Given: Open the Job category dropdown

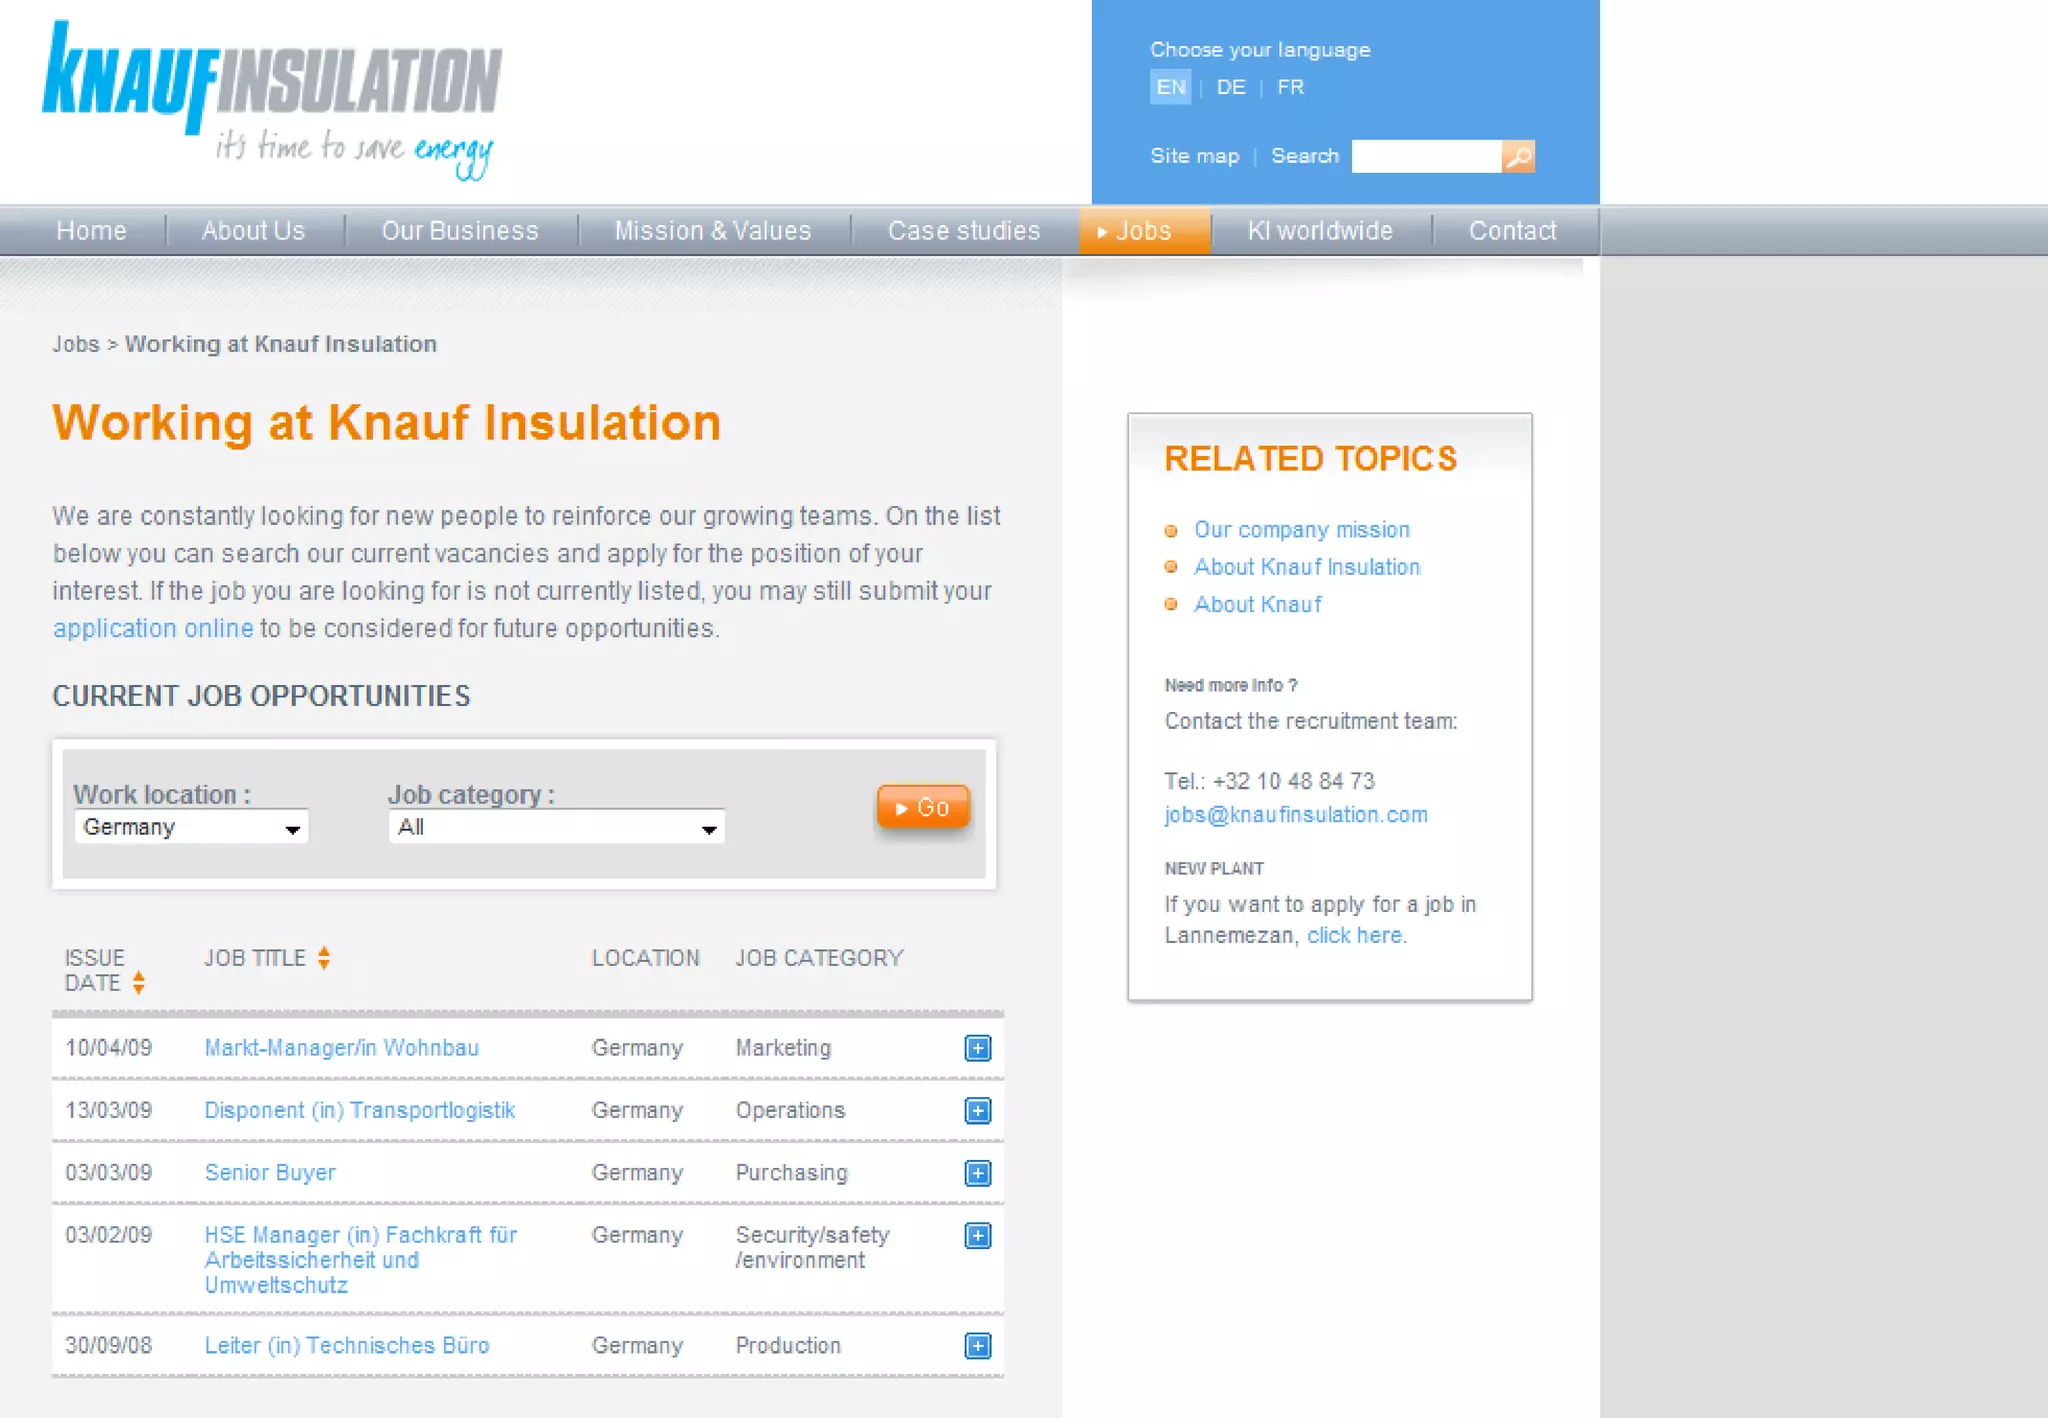Looking at the screenshot, I should 556,828.
